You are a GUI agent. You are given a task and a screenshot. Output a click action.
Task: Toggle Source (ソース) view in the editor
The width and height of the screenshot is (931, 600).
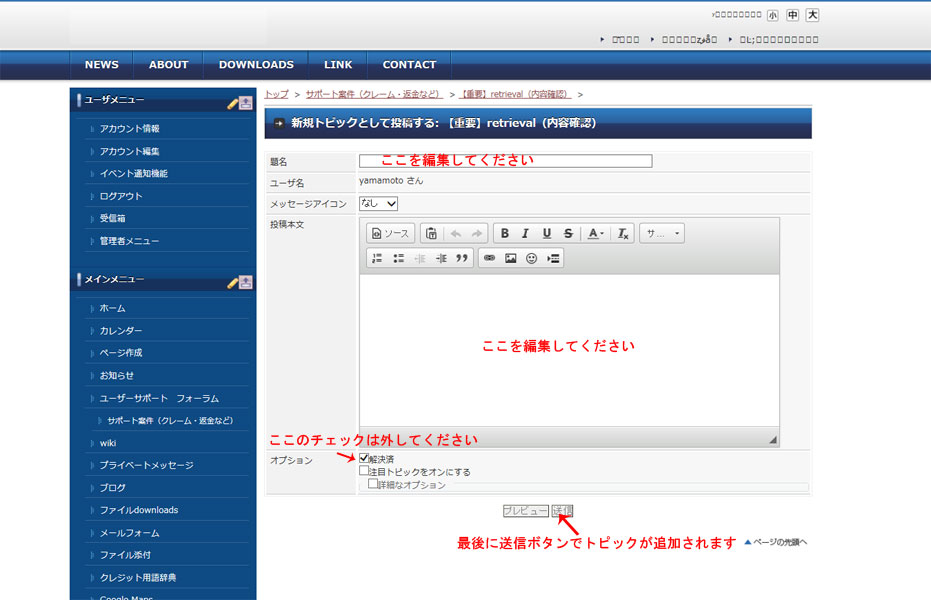click(391, 234)
